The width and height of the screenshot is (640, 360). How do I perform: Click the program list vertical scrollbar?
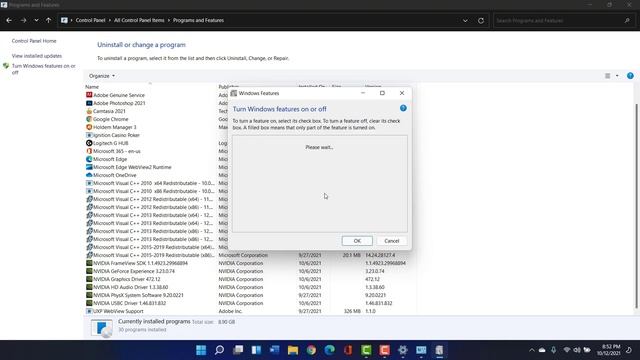pyautogui.click(x=636, y=206)
